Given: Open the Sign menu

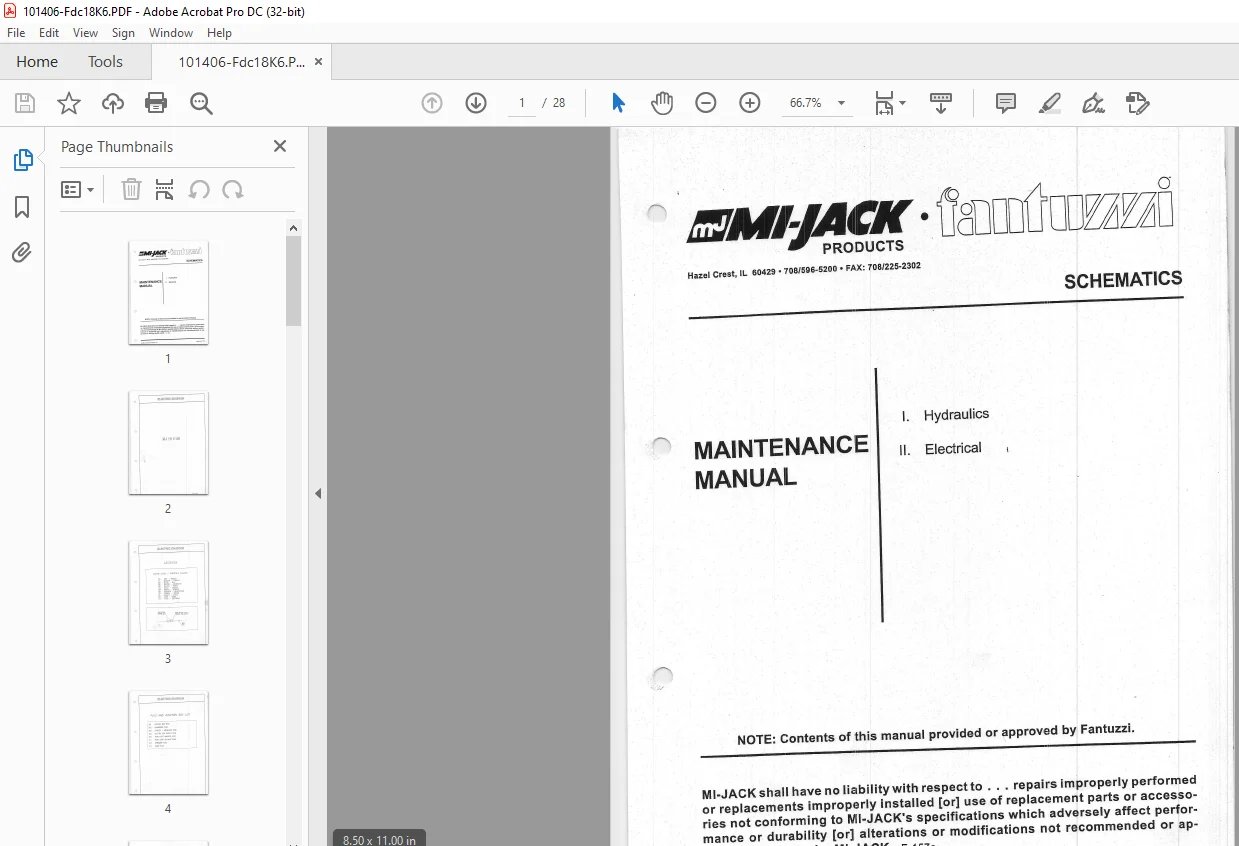Looking at the screenshot, I should click(x=124, y=33).
